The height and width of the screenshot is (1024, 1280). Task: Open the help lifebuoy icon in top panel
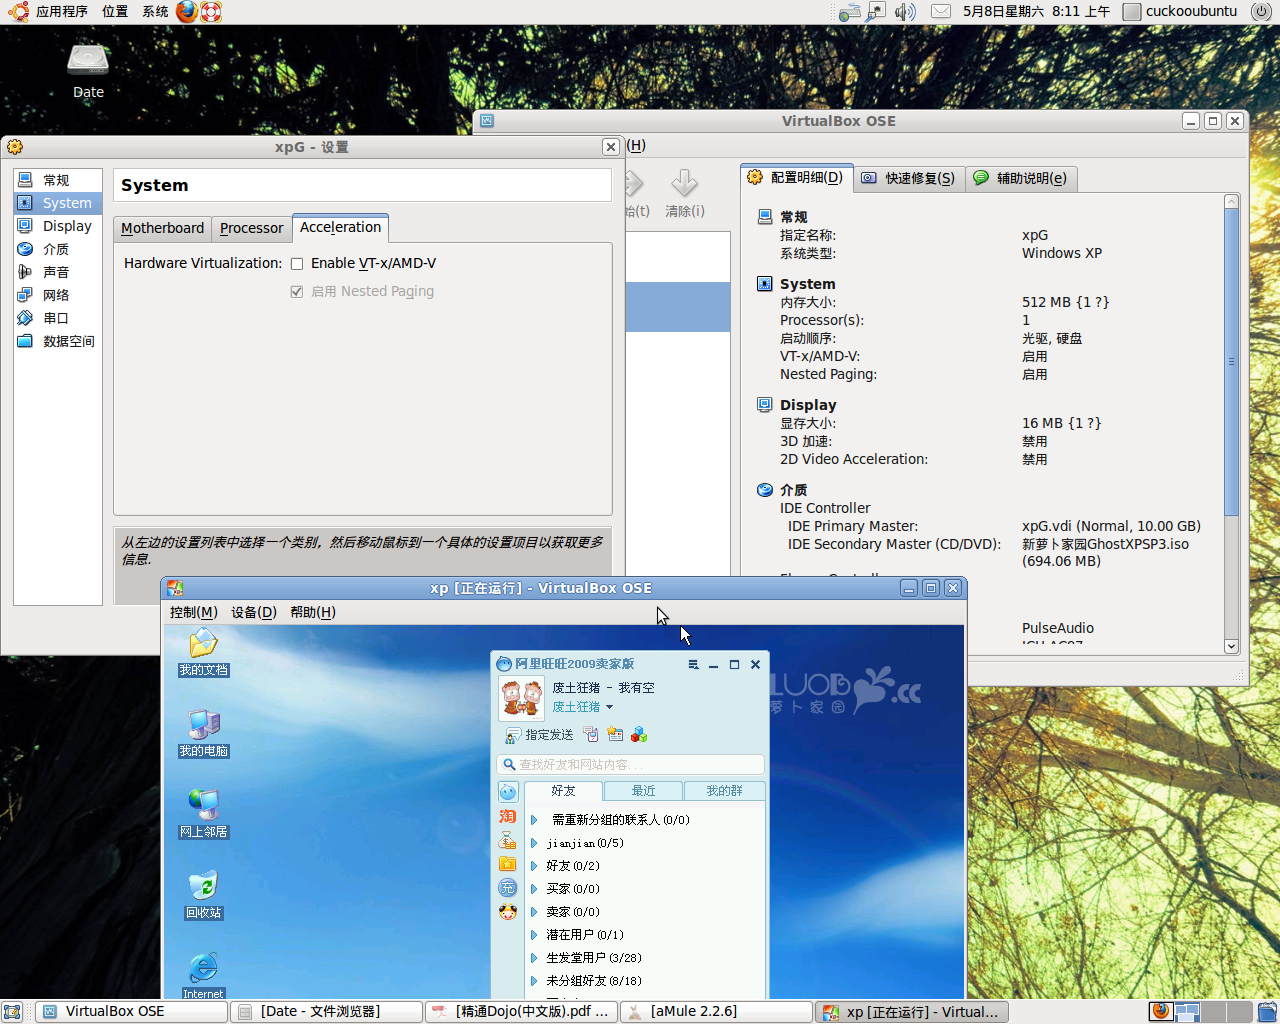pos(210,12)
